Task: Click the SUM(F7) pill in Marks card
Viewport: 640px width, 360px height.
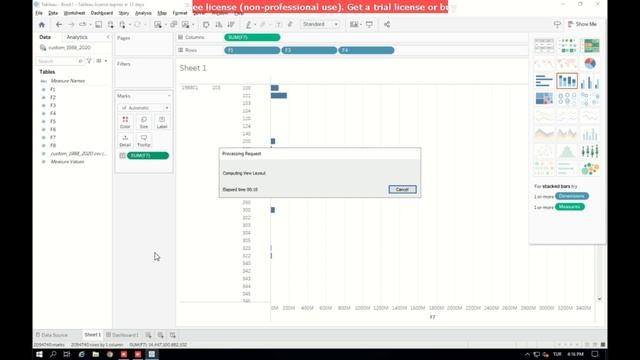Action: [x=148, y=156]
